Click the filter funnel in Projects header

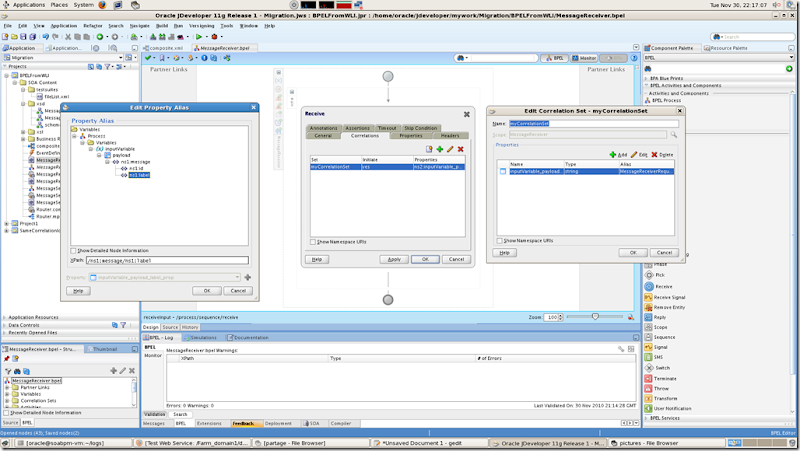(107, 67)
